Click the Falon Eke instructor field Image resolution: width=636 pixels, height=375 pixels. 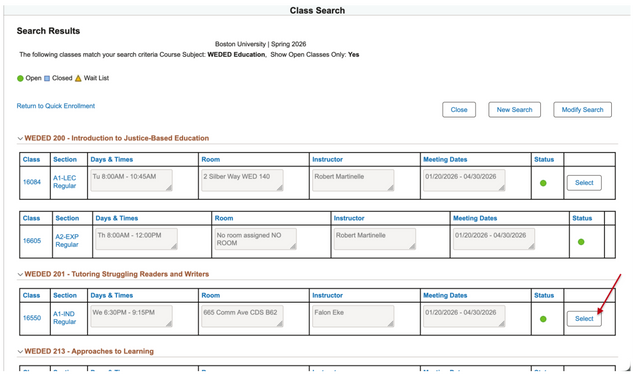[353, 316]
